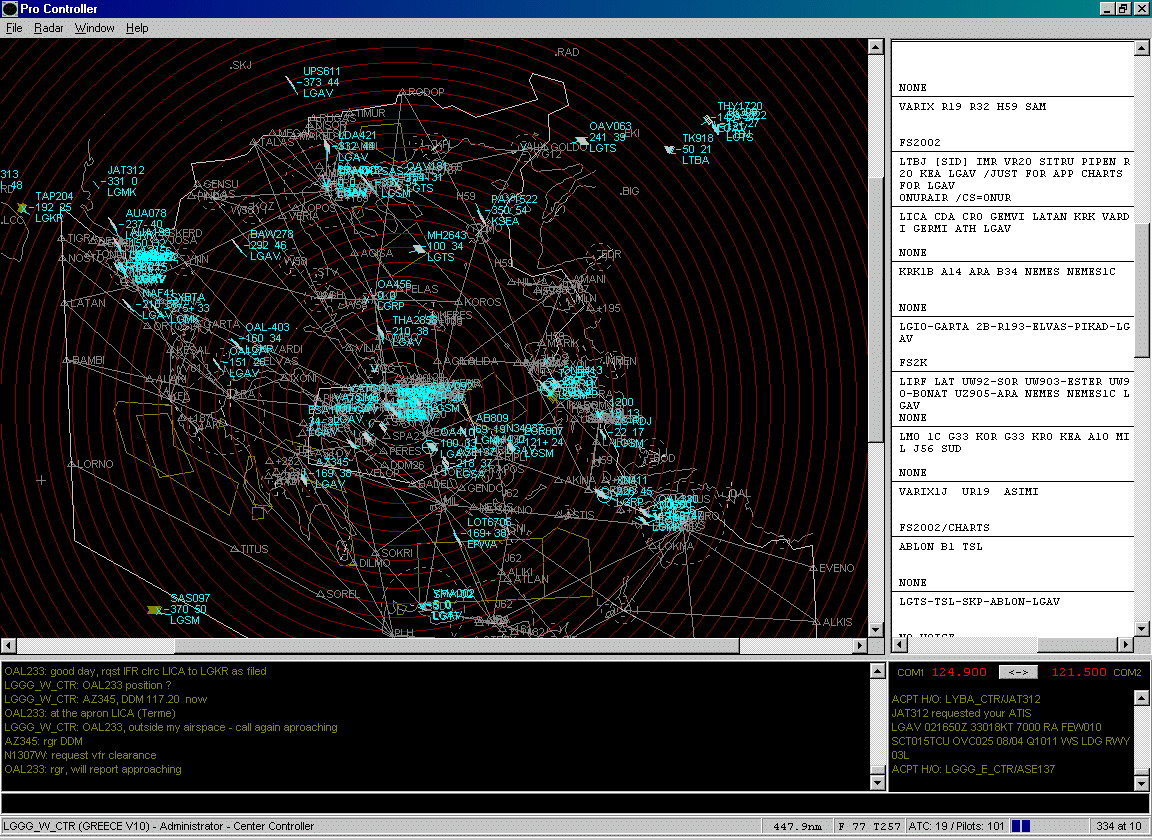Viewport: 1152px width, 840px height.
Task: Select the VARIX R19 R32 H59 SAM strip
Action: point(1012,124)
